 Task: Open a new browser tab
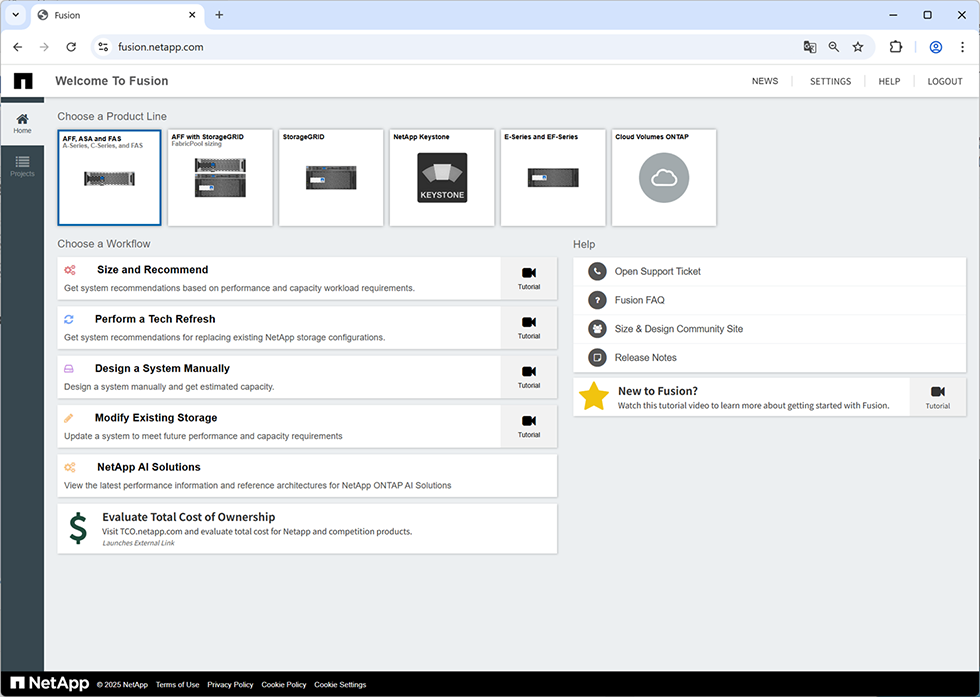pyautogui.click(x=219, y=15)
